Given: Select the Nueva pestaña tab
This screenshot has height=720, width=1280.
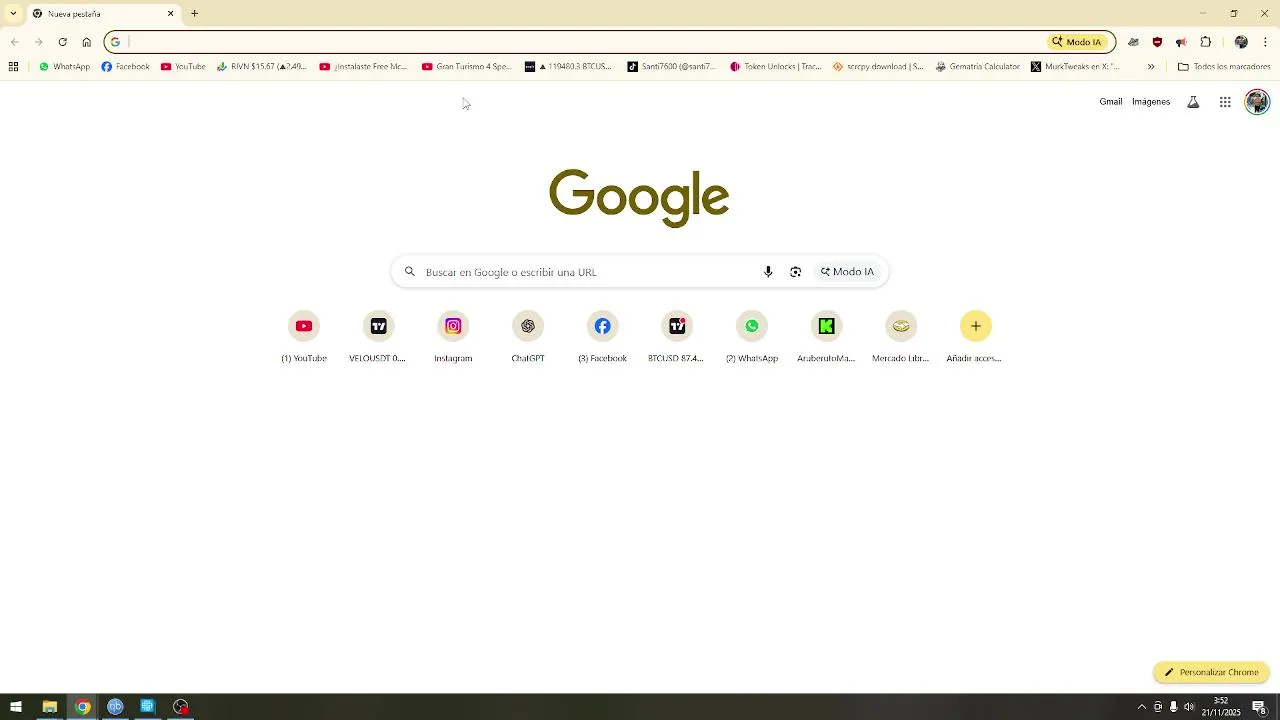Looking at the screenshot, I should pos(104,13).
